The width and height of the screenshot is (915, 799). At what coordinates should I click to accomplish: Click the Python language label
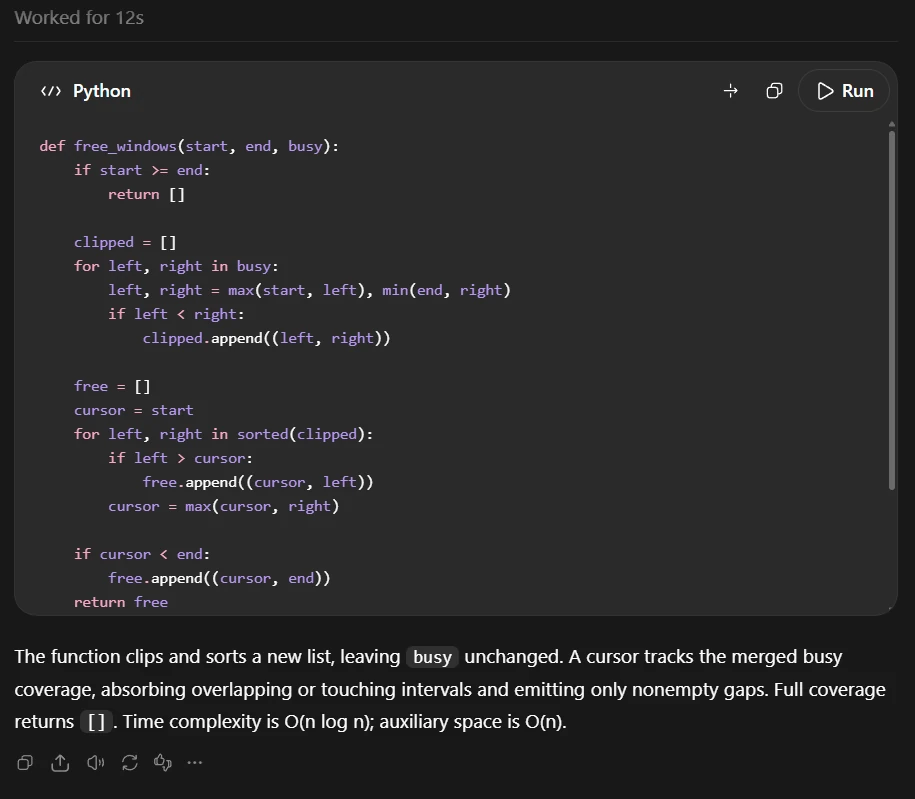[x=102, y=91]
